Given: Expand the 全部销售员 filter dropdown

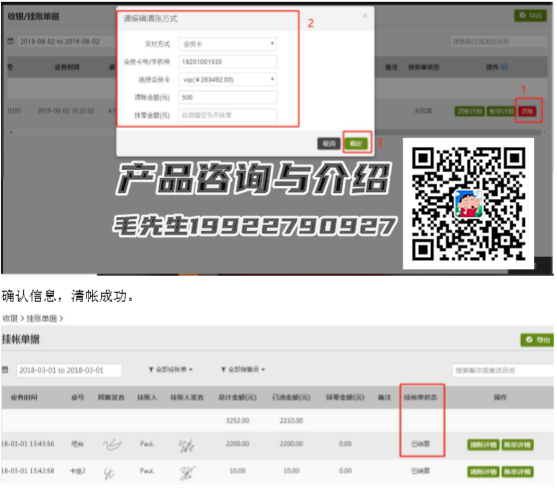Looking at the screenshot, I should point(243,370).
